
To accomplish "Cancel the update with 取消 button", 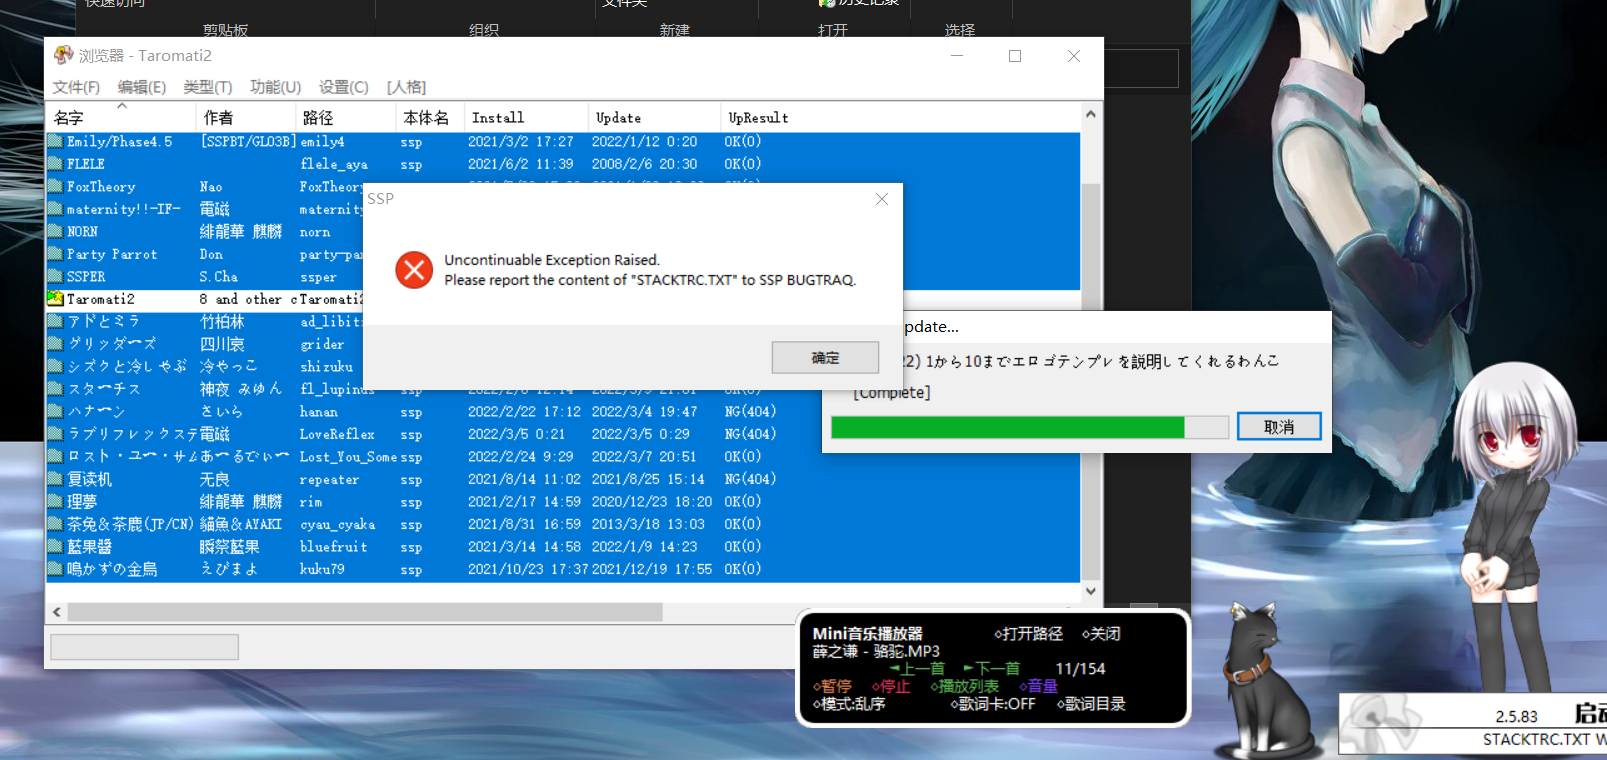I will coord(1278,427).
